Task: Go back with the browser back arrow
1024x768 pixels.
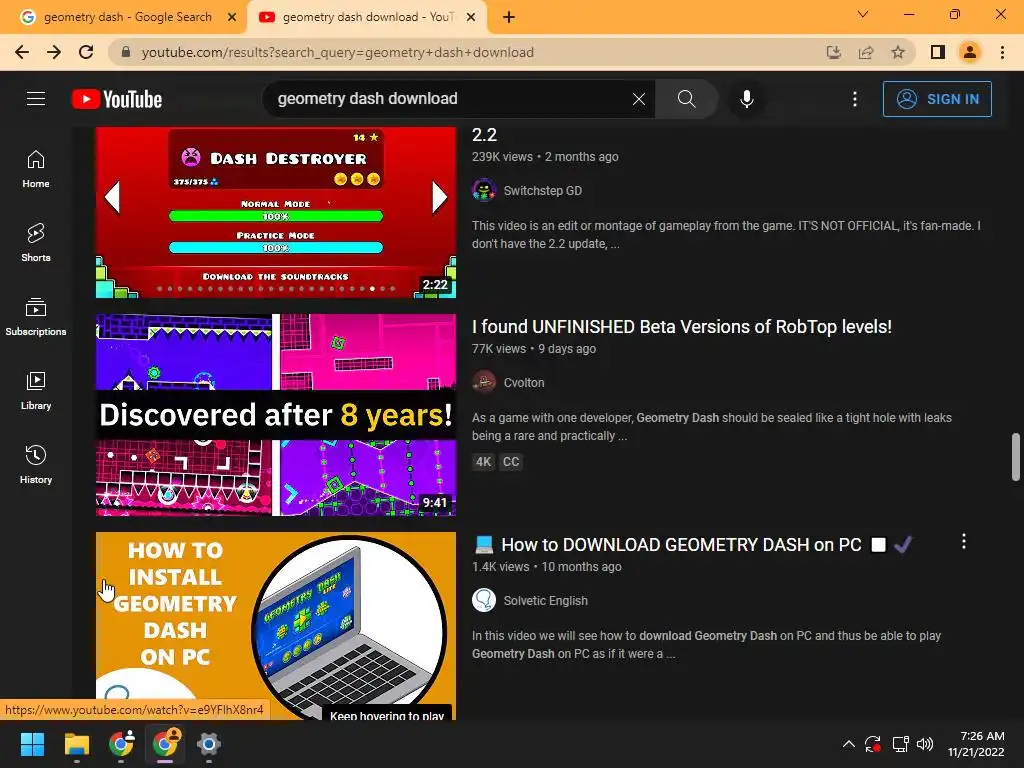Action: [22, 52]
